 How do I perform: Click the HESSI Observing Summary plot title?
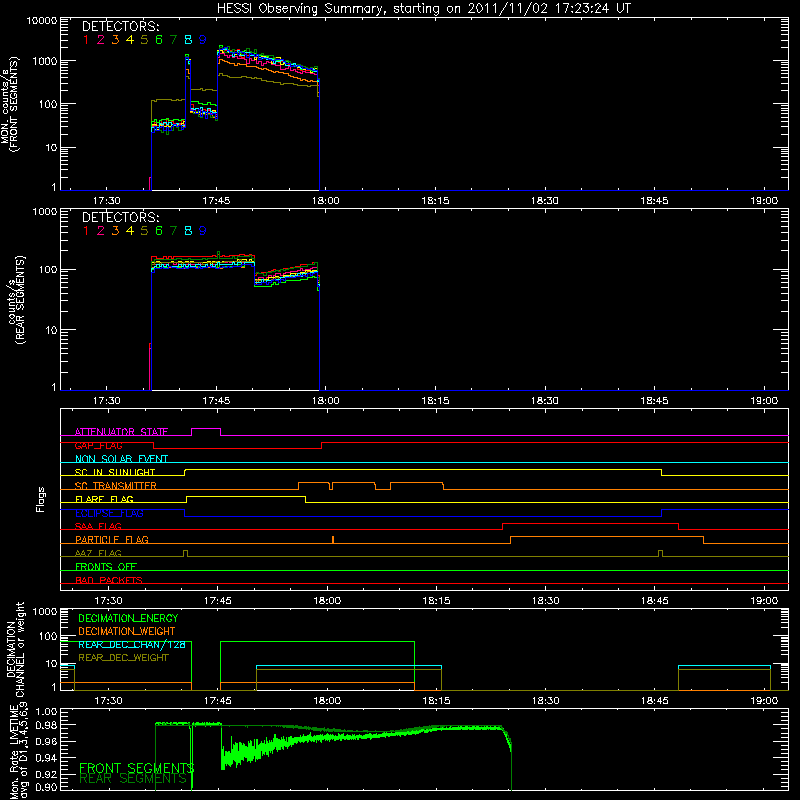(x=424, y=8)
